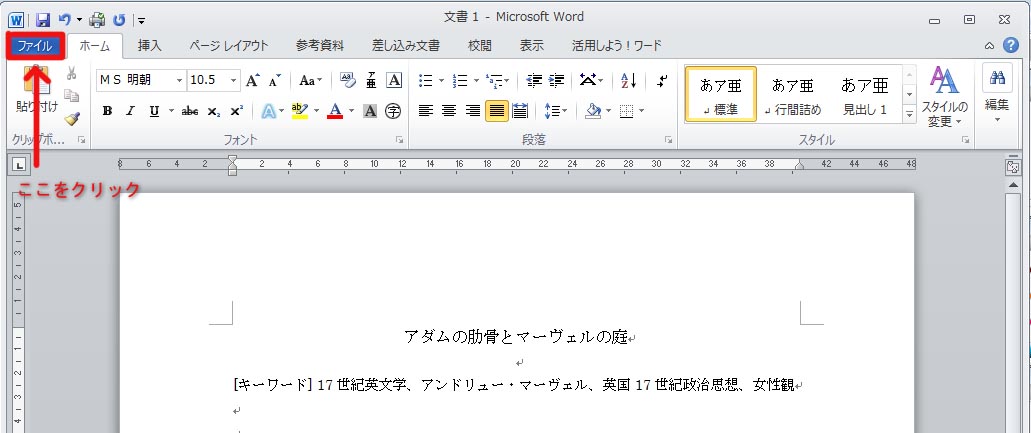Align text right
The image size is (1031, 433).
coord(473,111)
